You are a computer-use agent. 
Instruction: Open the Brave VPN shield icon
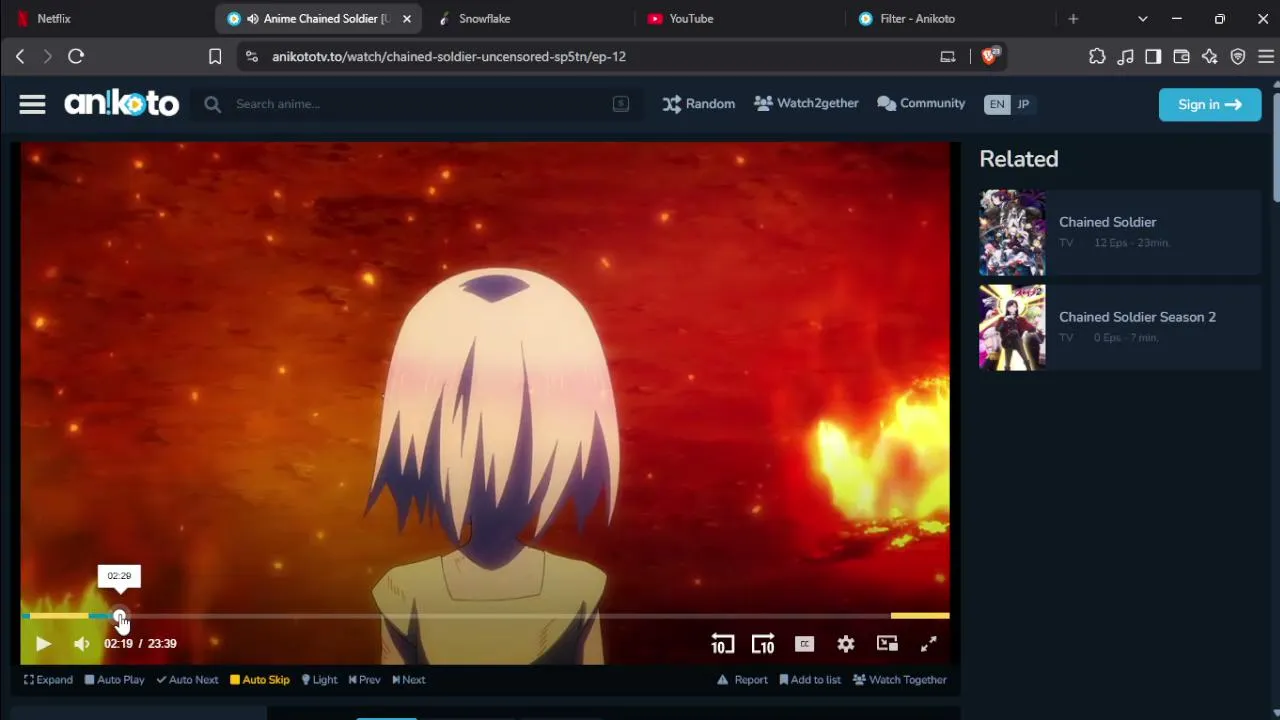point(1237,57)
